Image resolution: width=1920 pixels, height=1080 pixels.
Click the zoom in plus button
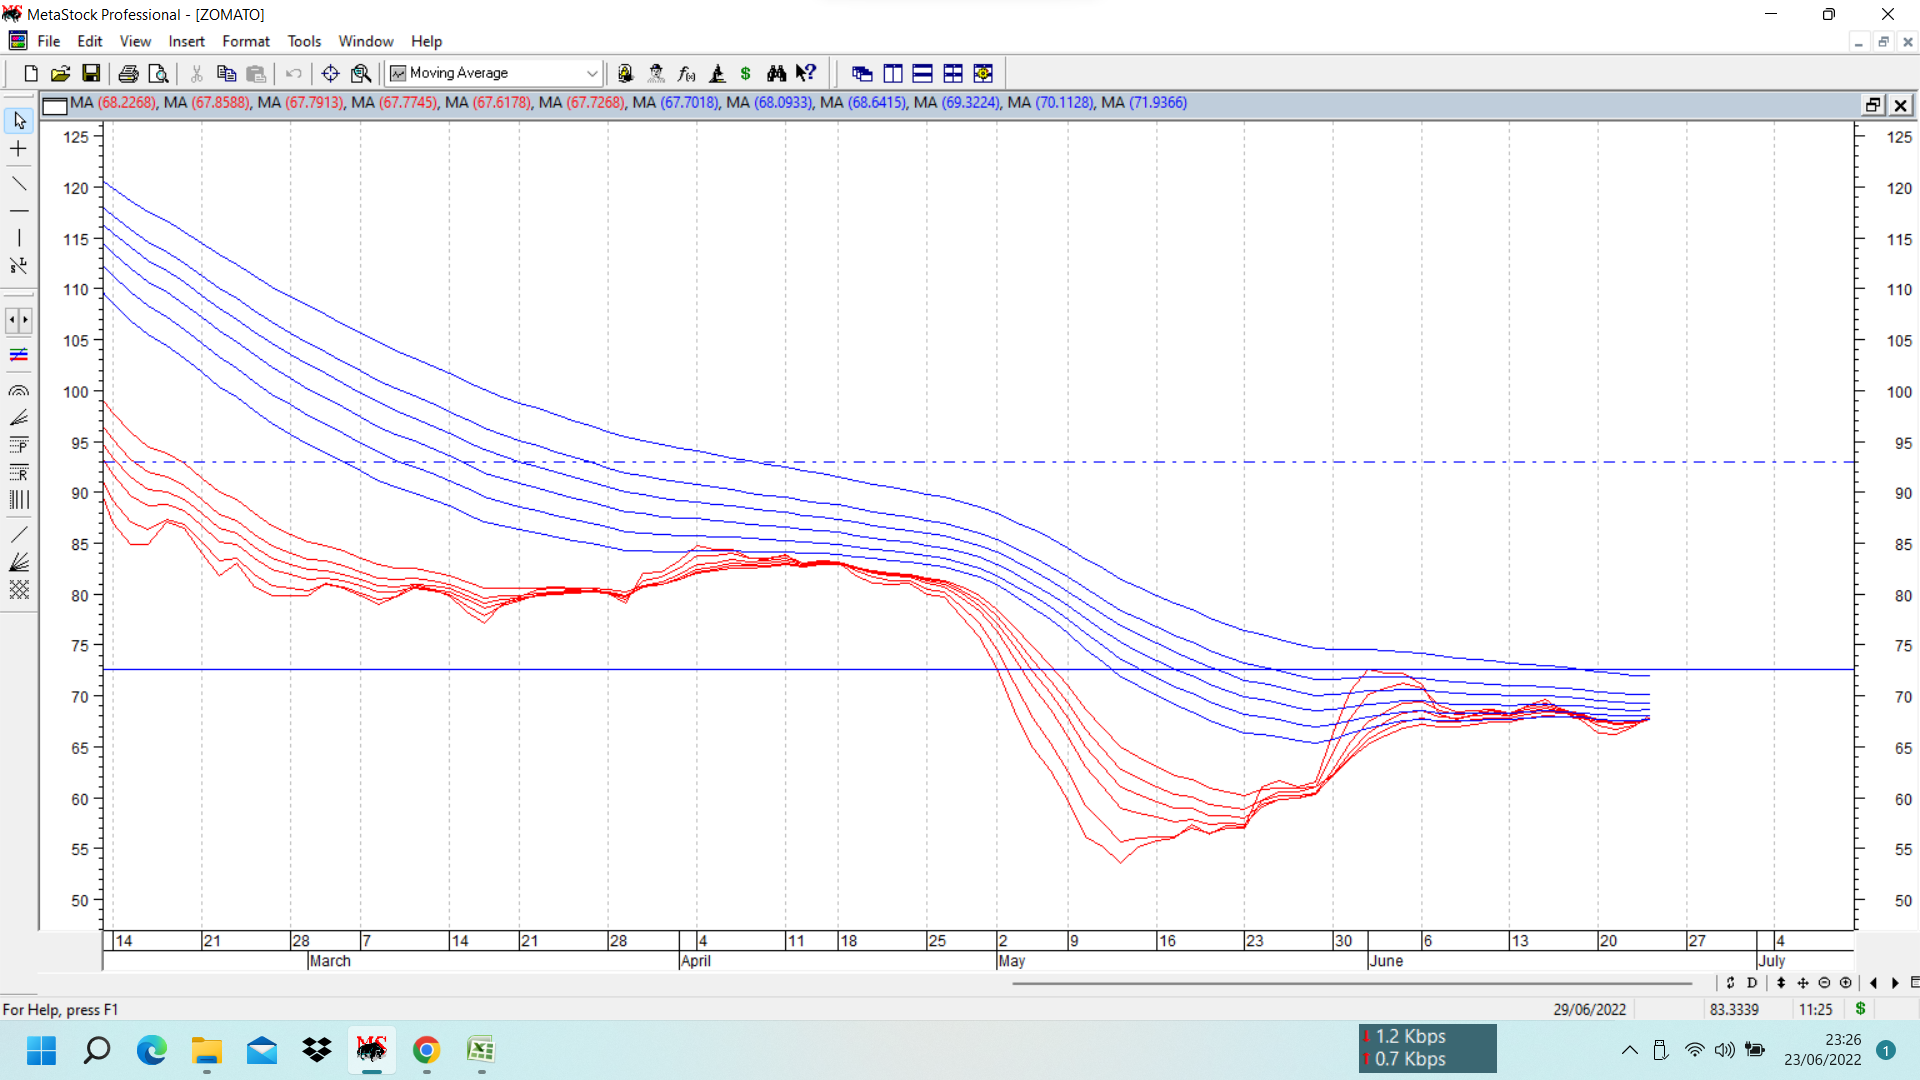pos(1845,982)
